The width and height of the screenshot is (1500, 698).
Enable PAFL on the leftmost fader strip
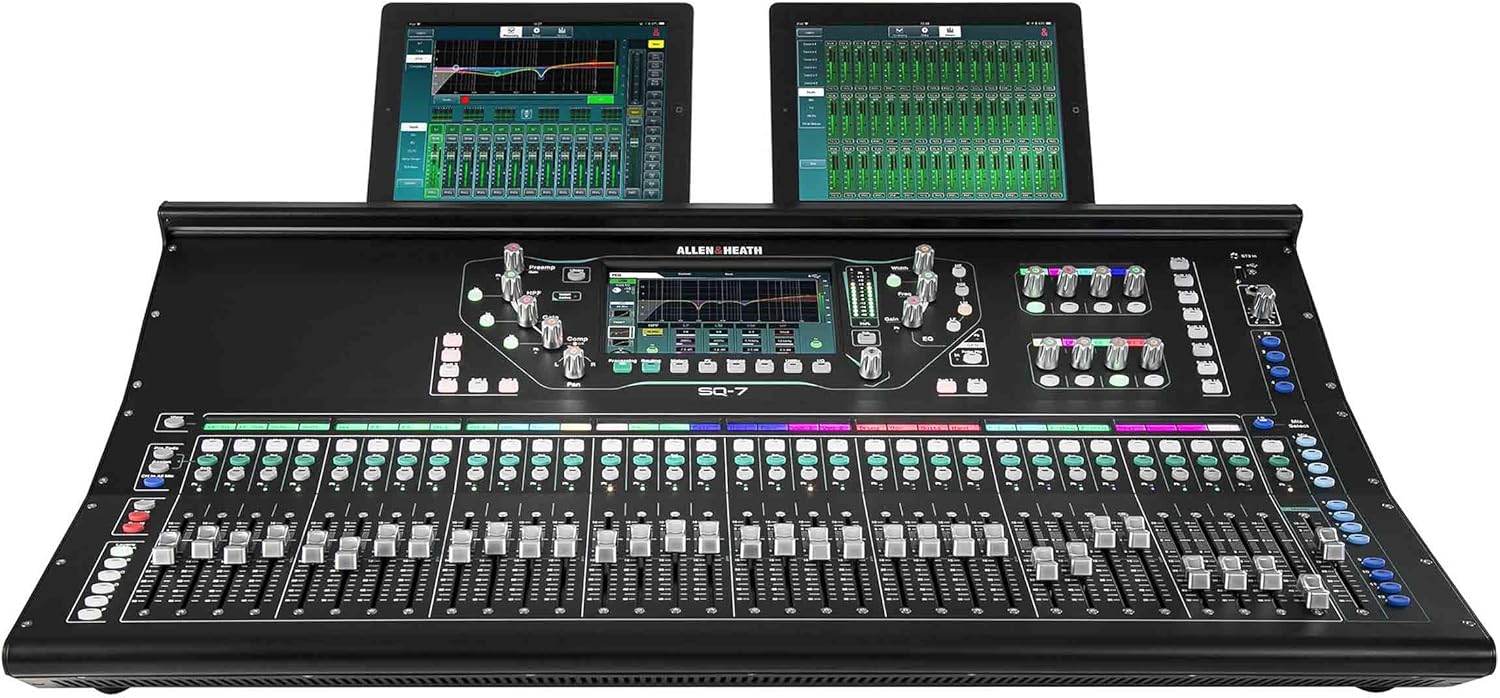[x=204, y=473]
